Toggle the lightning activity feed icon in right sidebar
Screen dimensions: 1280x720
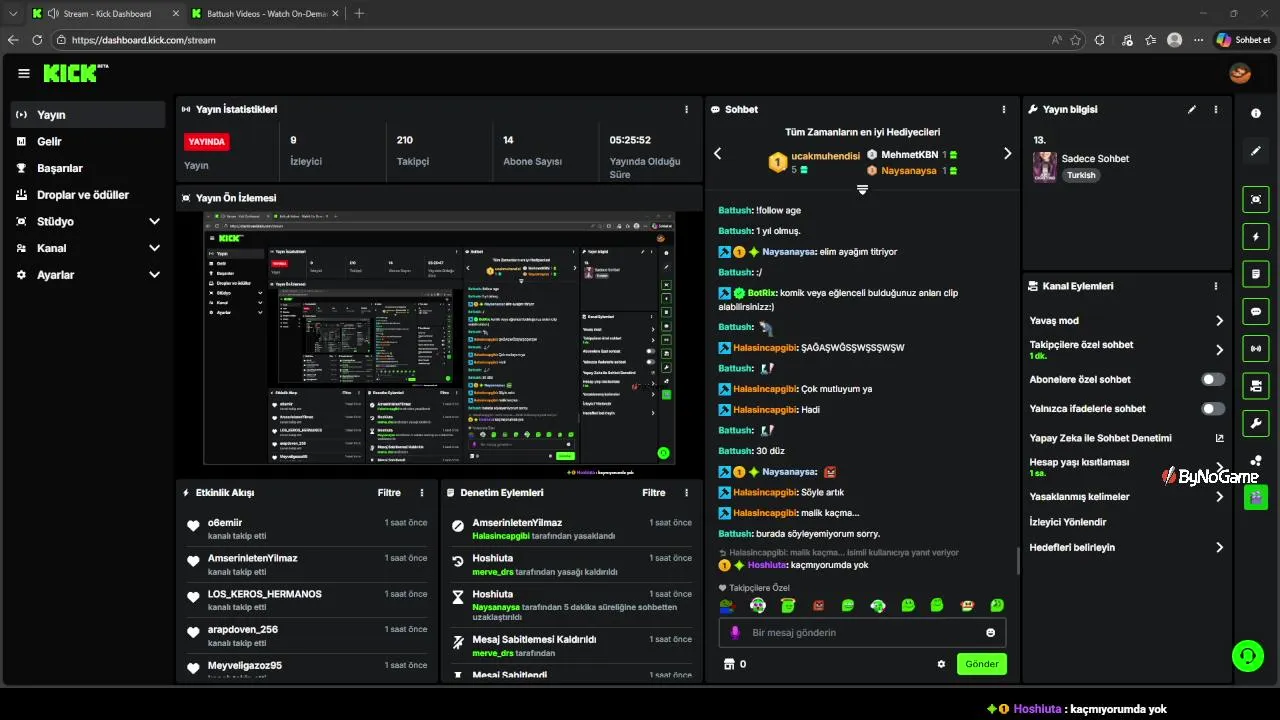[x=1256, y=237]
